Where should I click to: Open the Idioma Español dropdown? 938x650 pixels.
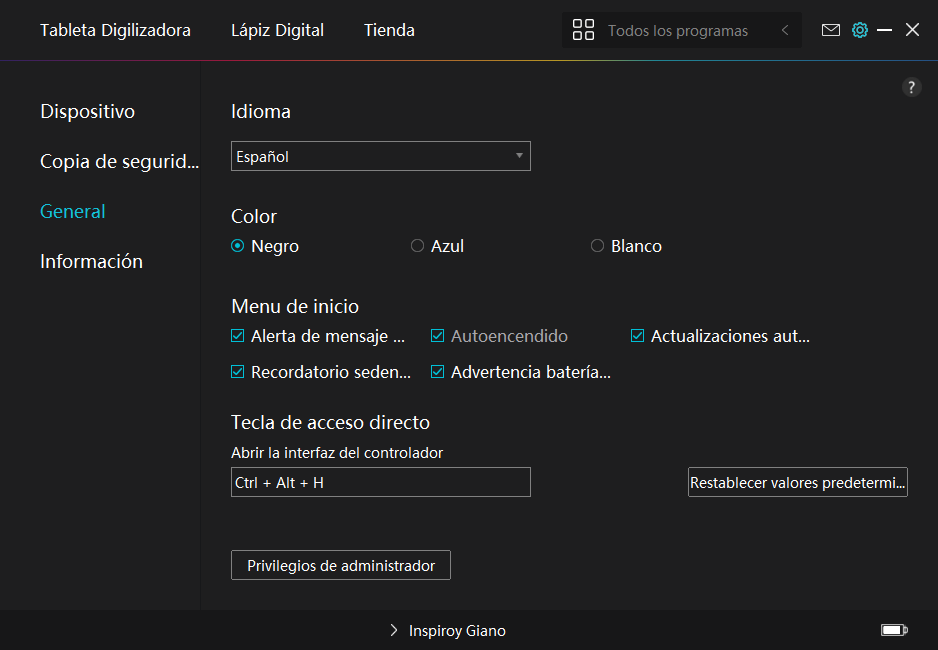pyautogui.click(x=380, y=156)
